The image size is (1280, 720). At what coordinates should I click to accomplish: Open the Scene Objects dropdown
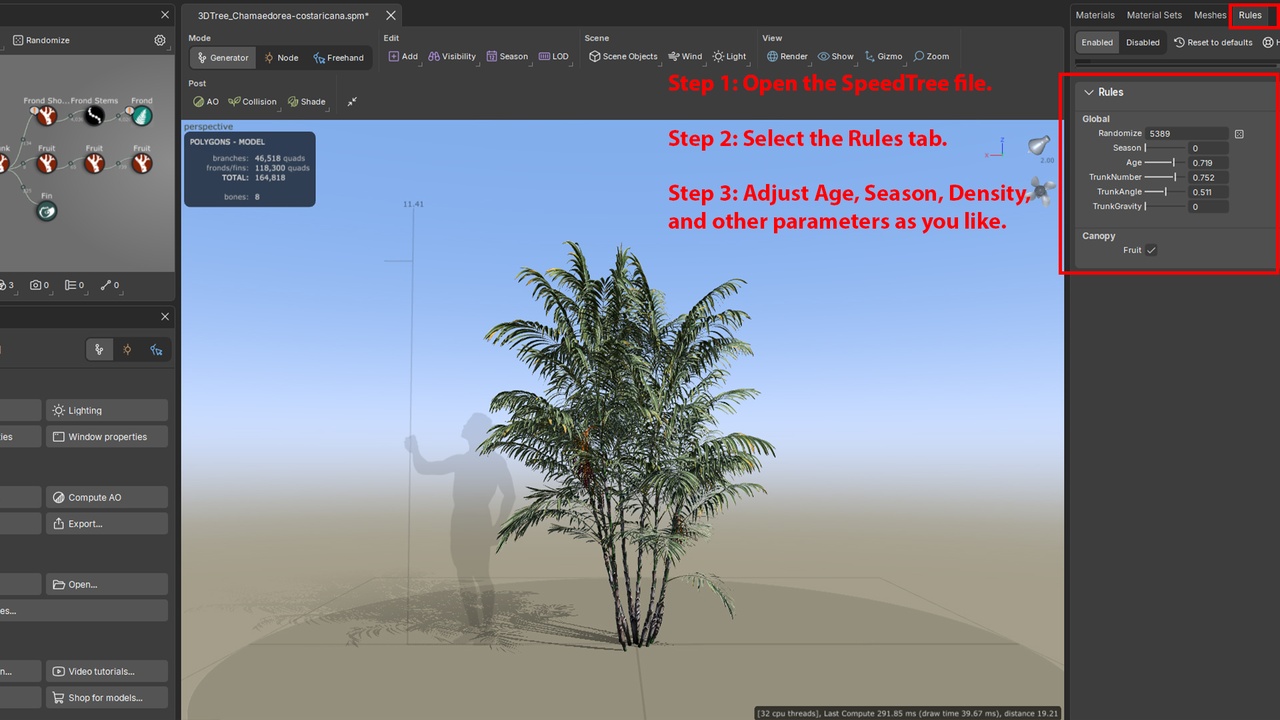point(623,56)
